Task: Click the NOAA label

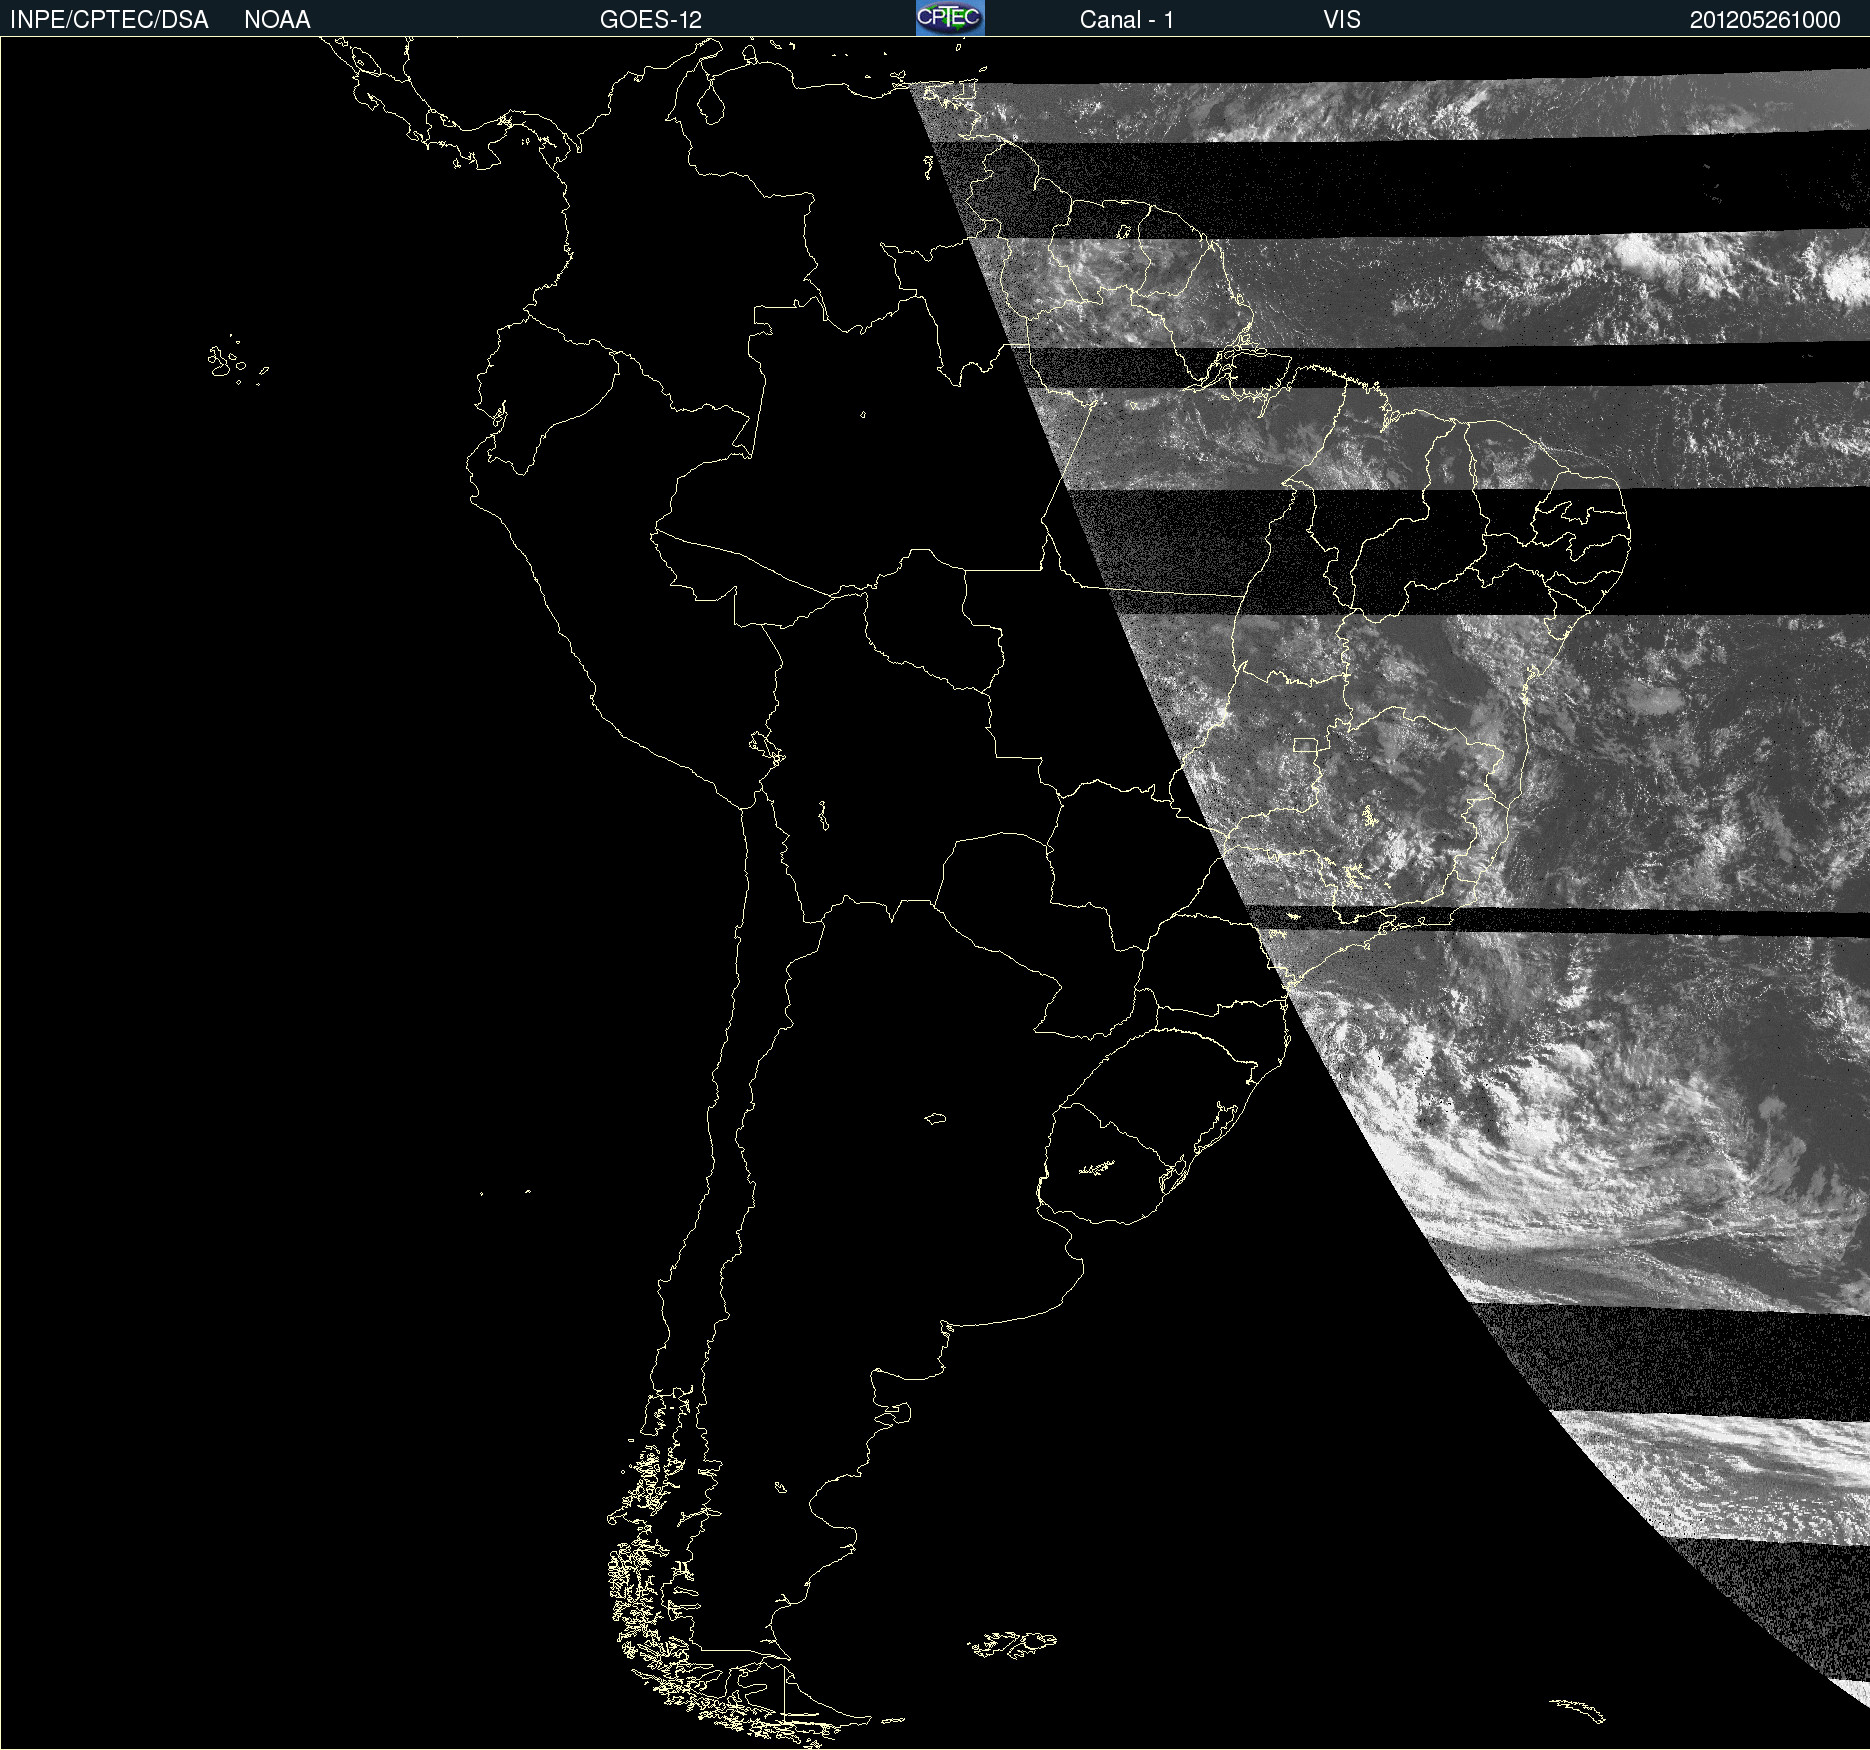Action: click(x=277, y=20)
